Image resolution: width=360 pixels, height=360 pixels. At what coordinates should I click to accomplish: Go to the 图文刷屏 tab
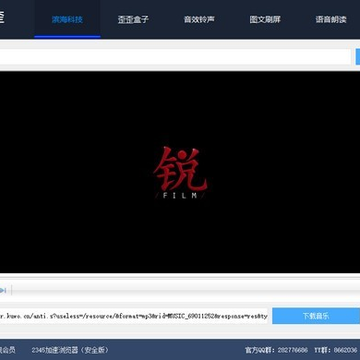[x=265, y=19]
